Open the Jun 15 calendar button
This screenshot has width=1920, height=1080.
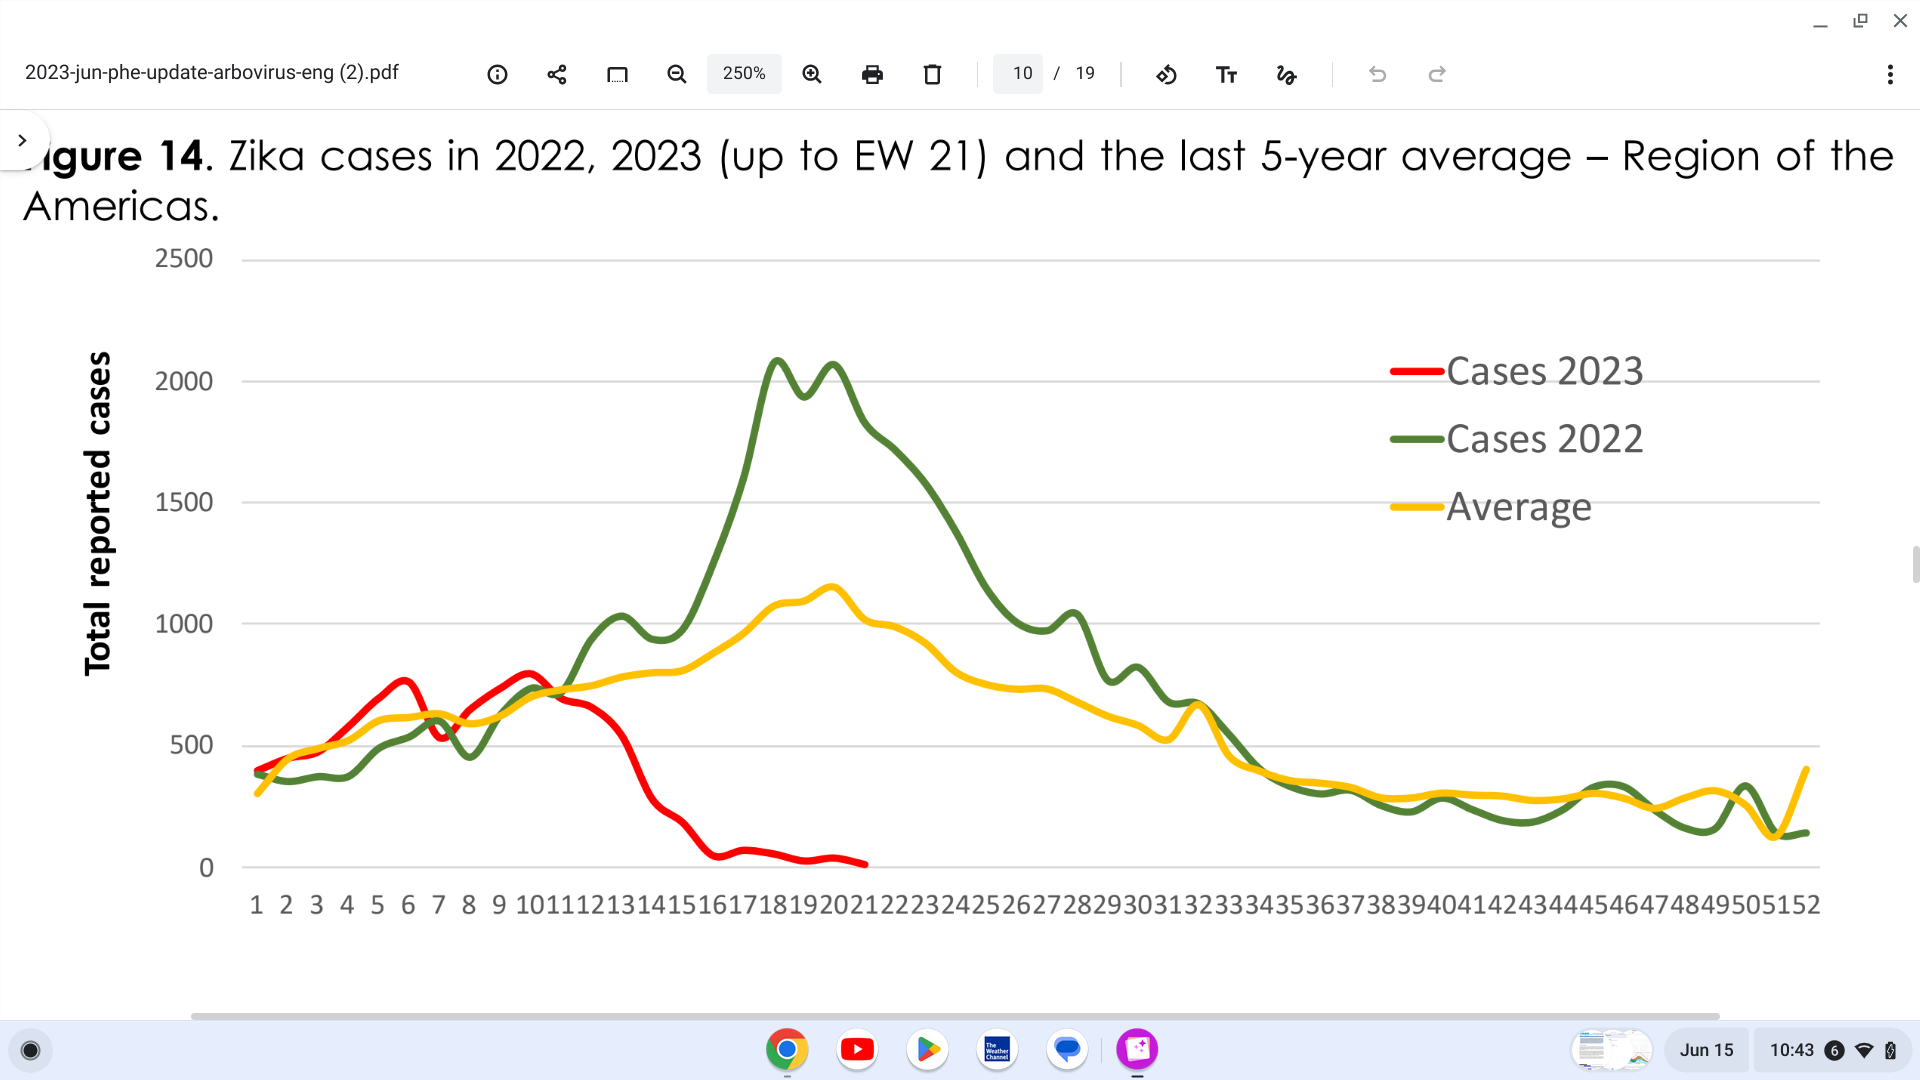(x=1706, y=1050)
